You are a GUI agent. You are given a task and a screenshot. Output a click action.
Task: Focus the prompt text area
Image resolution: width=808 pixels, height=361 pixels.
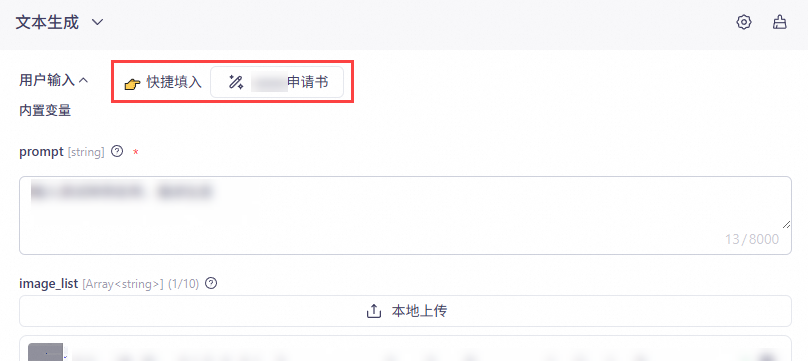click(405, 215)
